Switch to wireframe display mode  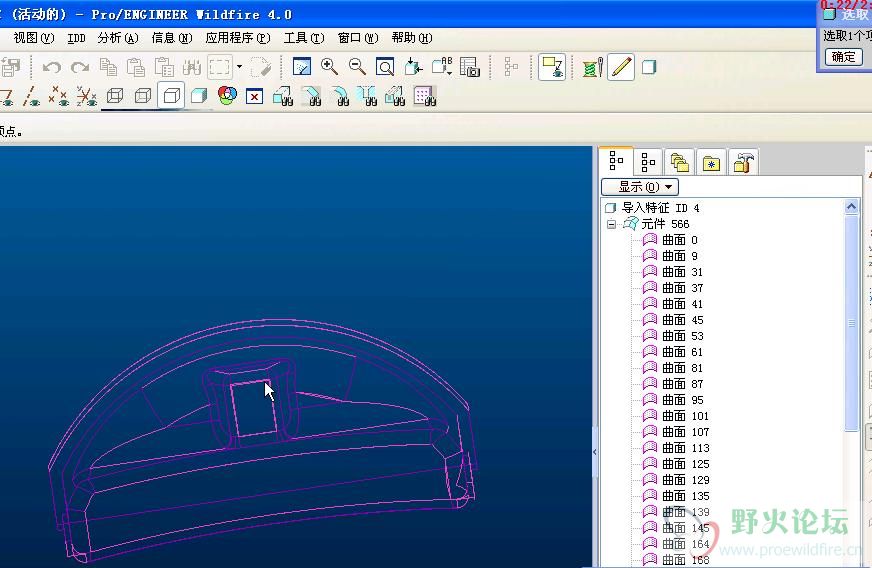pyautogui.click(x=115, y=96)
